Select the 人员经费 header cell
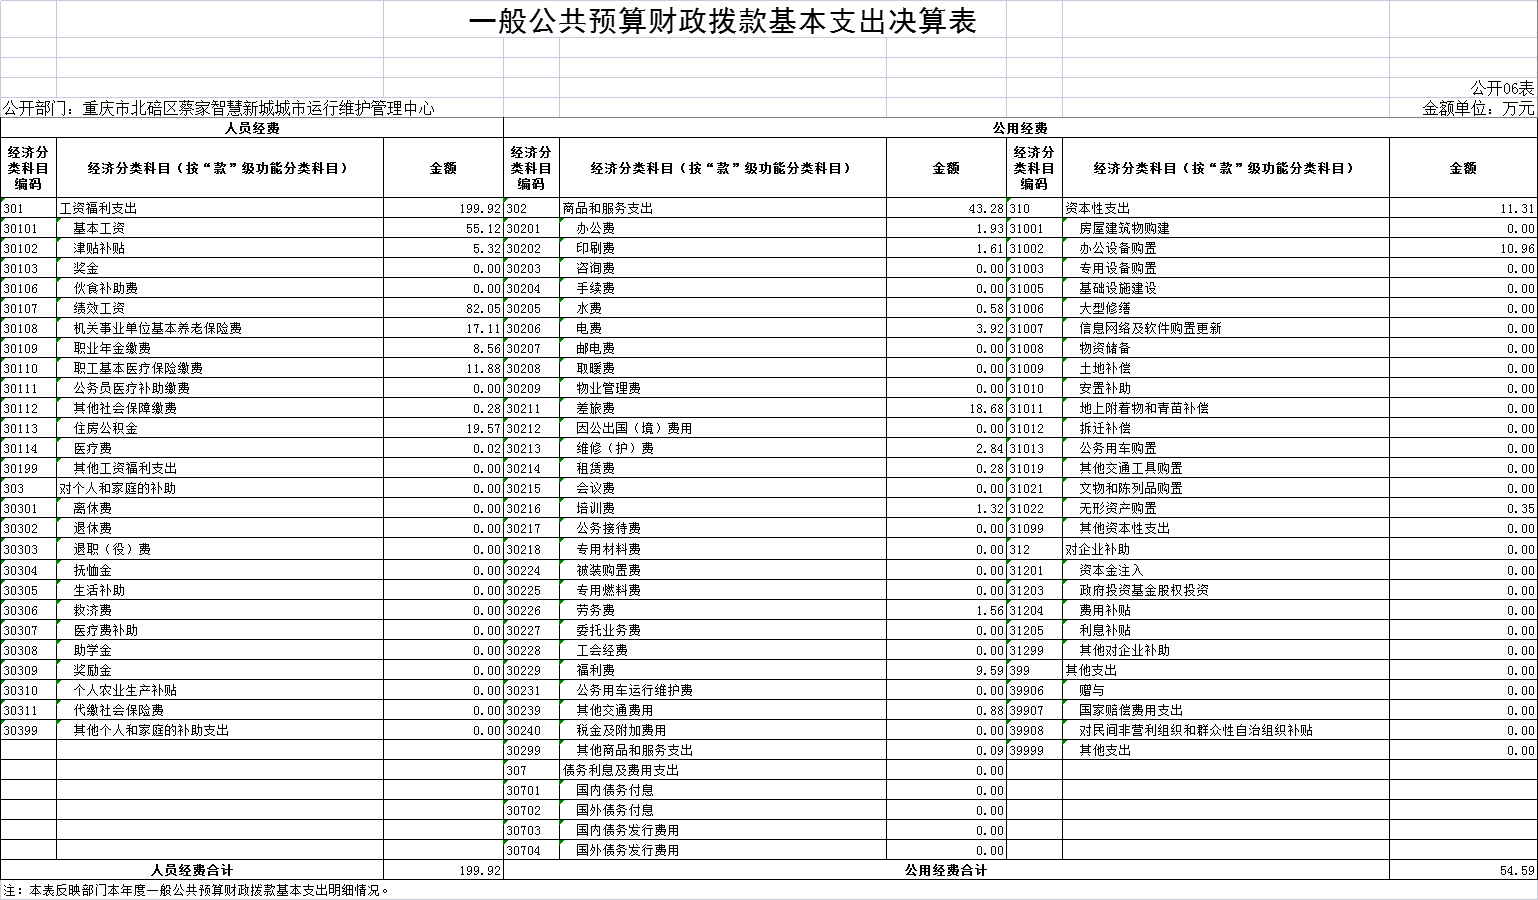This screenshot has height=900, width=1538. [x=252, y=128]
